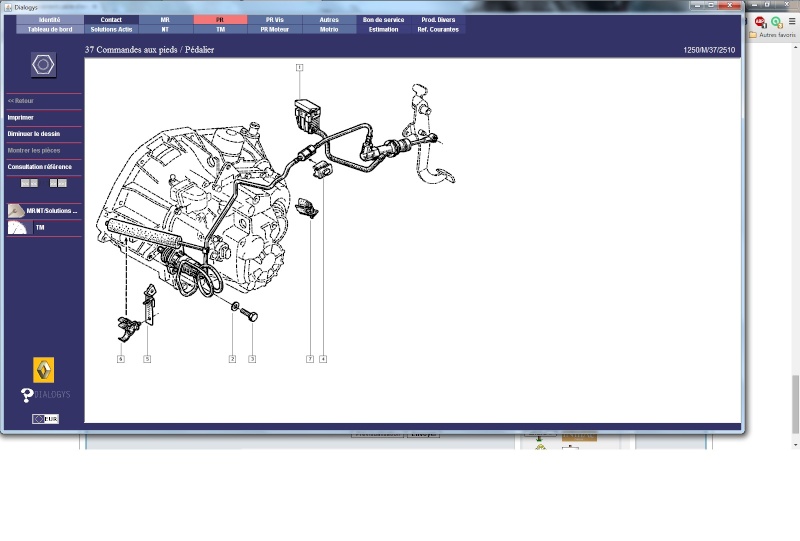800x541 pixels.
Task: Select the PR Moteur tab
Action: (x=274, y=30)
